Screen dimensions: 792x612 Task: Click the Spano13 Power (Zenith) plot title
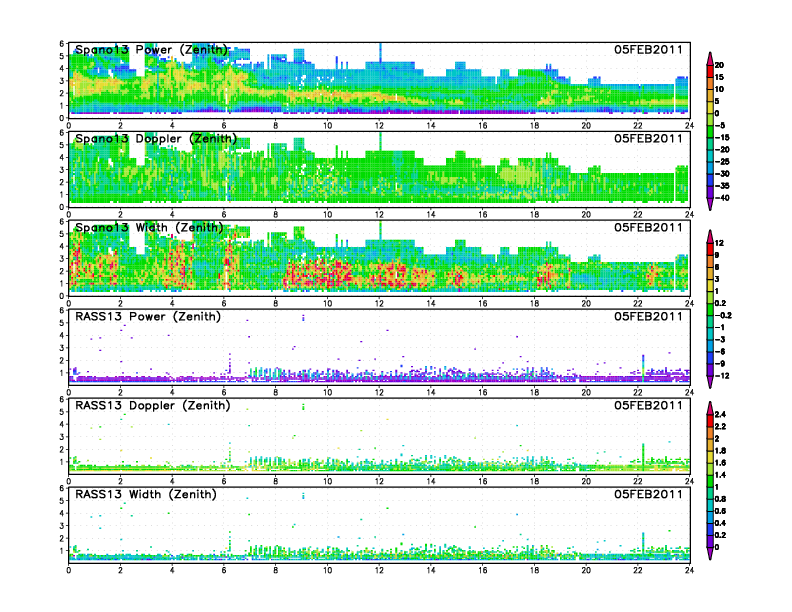point(152,50)
